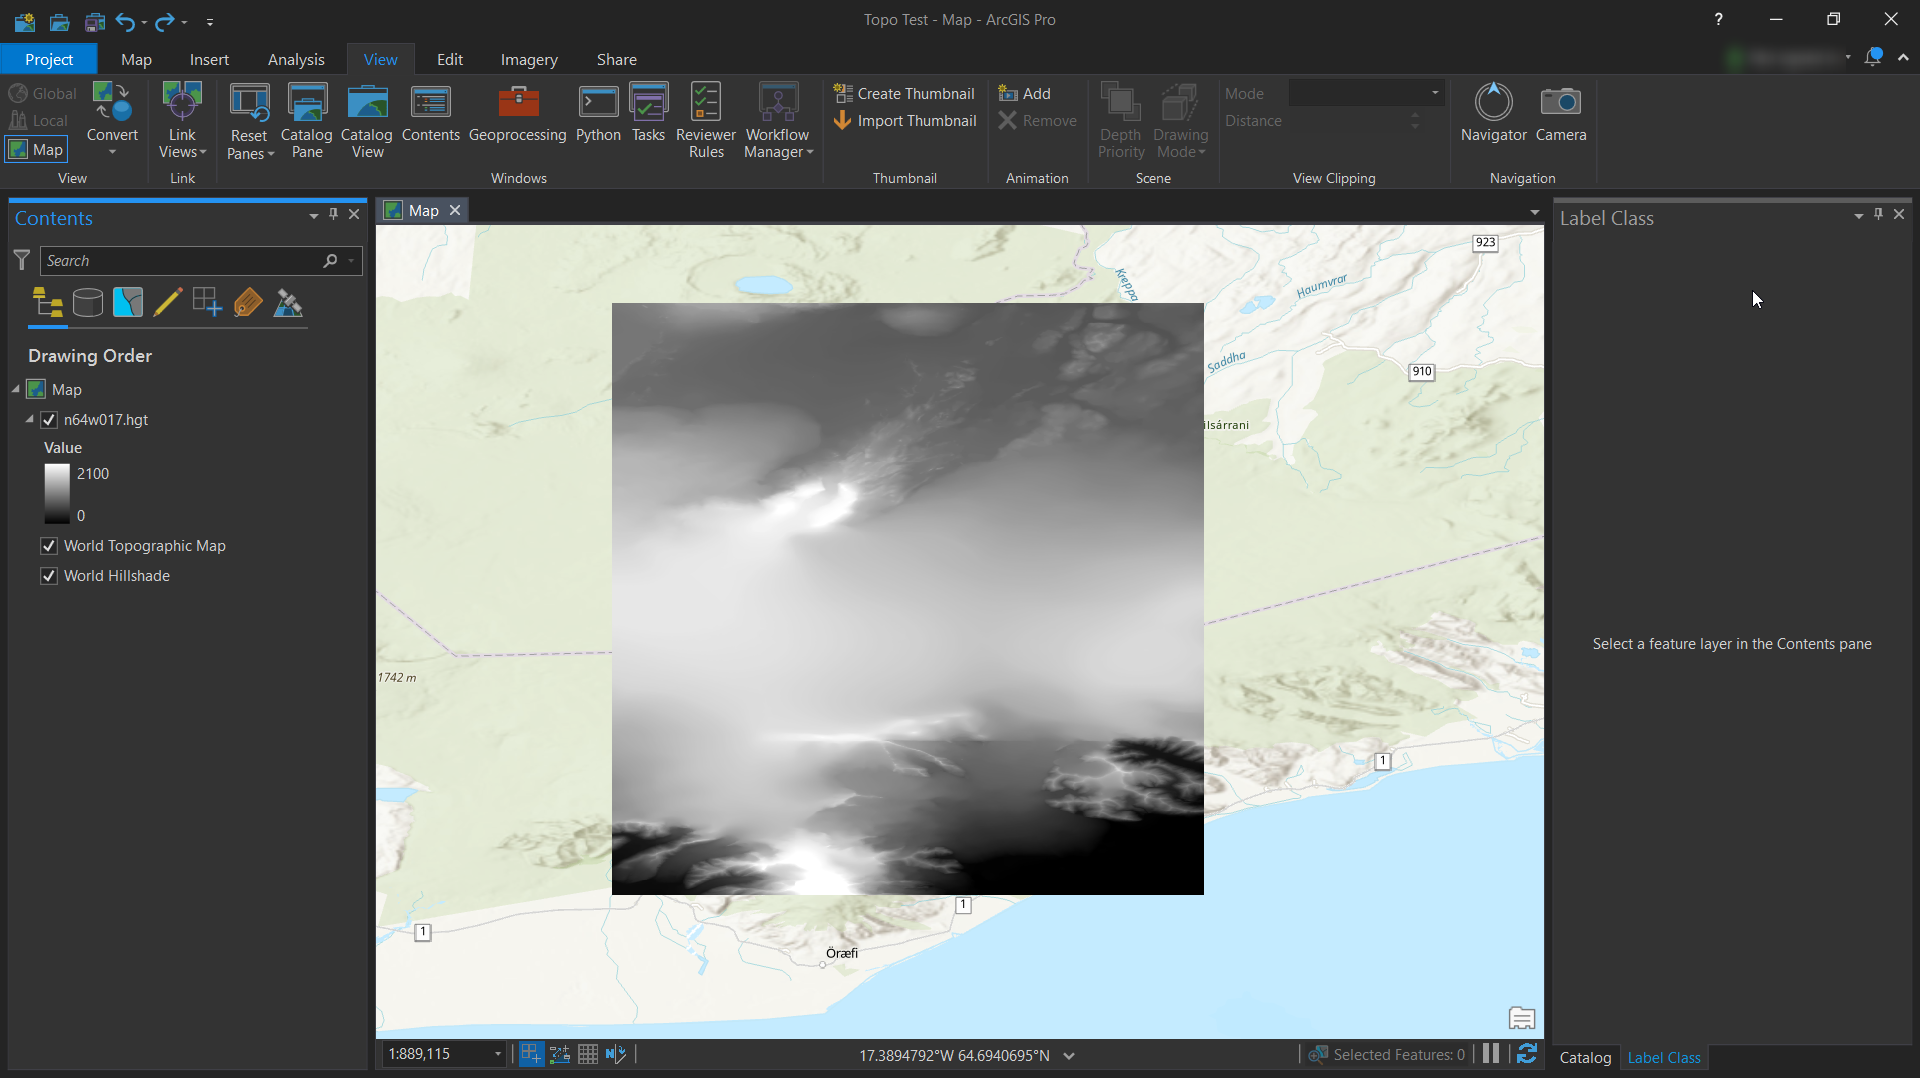
Task: Open the Convert view tool
Action: tap(112, 118)
